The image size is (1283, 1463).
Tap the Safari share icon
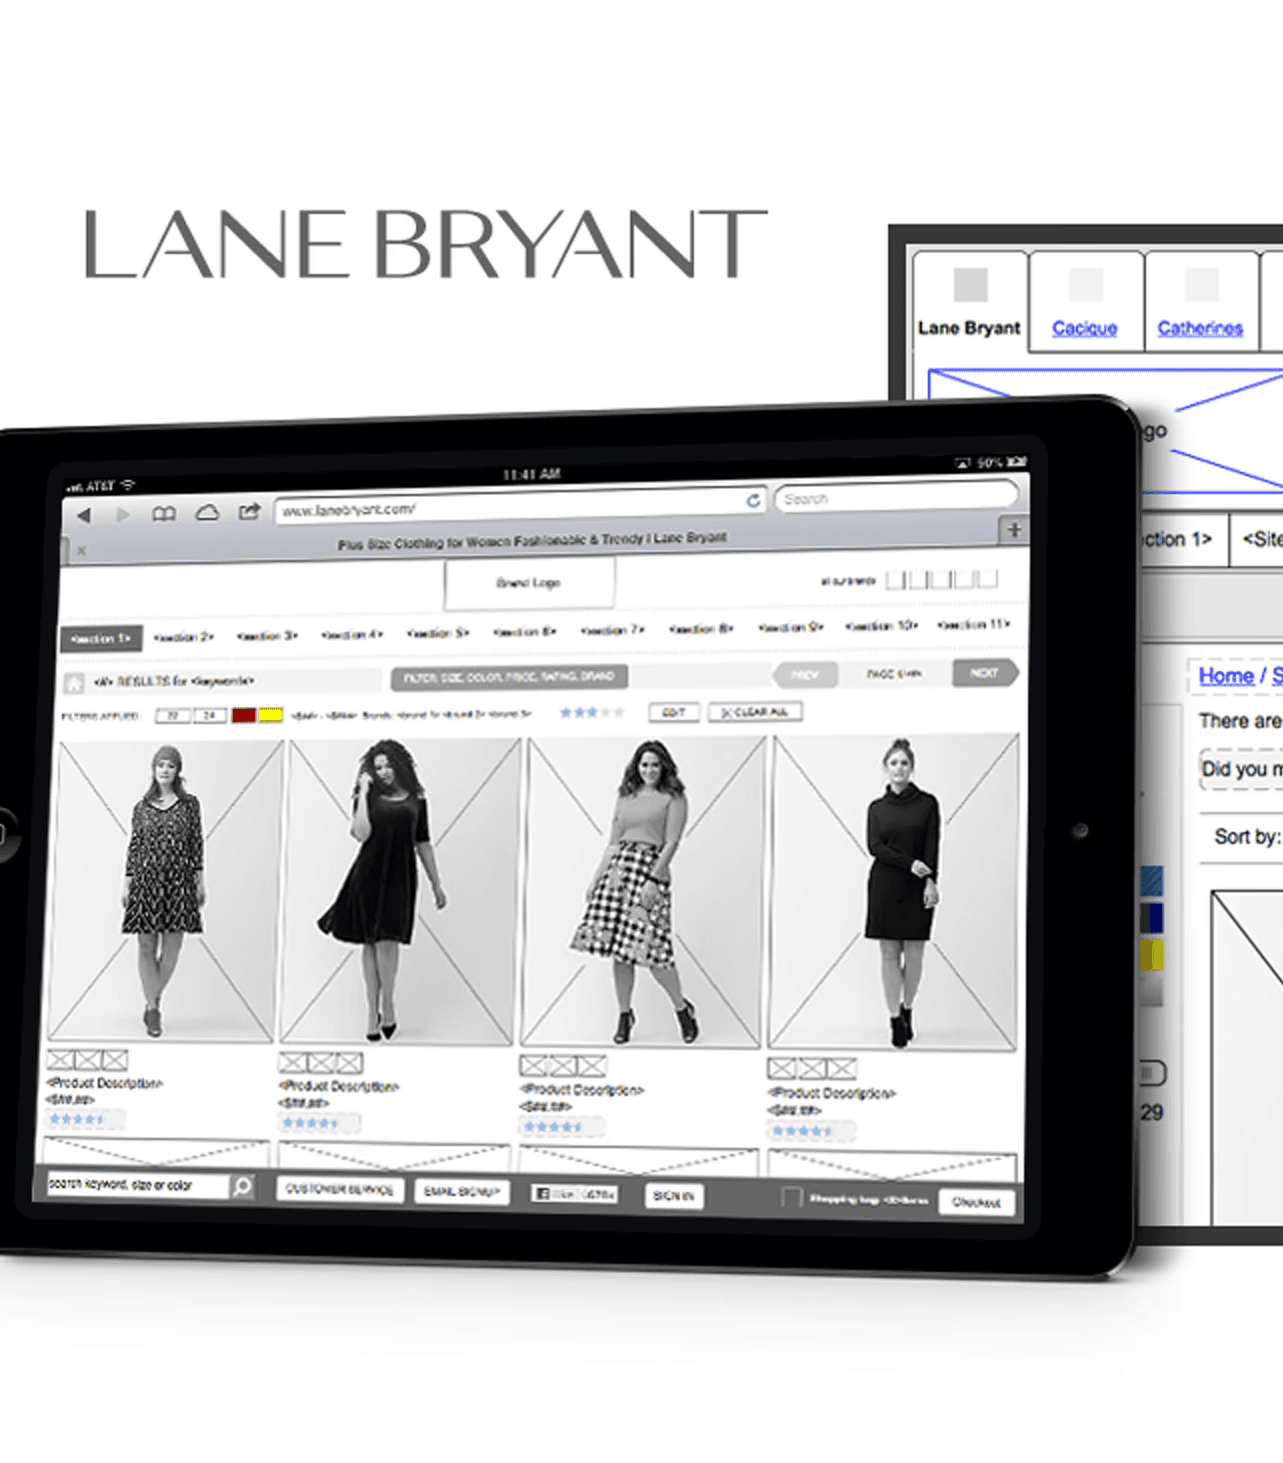249,511
